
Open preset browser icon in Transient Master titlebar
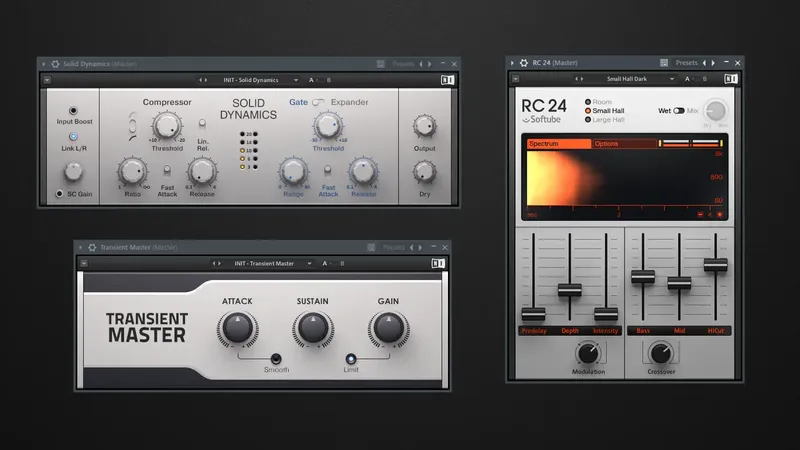[x=371, y=247]
